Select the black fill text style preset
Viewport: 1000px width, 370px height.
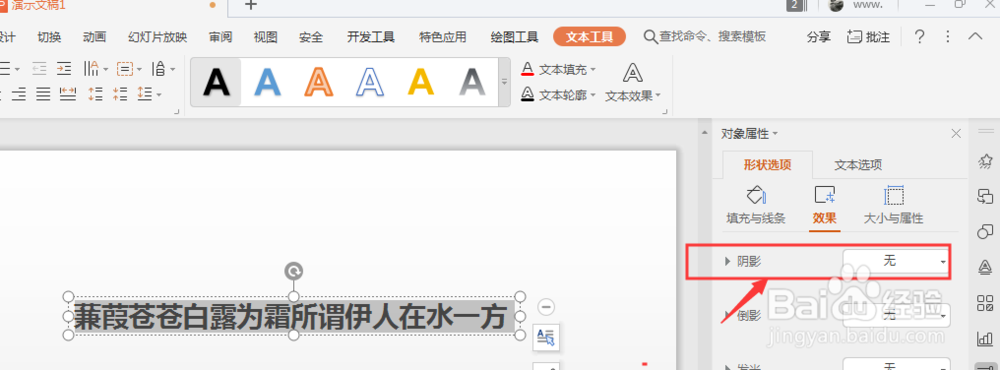point(216,82)
